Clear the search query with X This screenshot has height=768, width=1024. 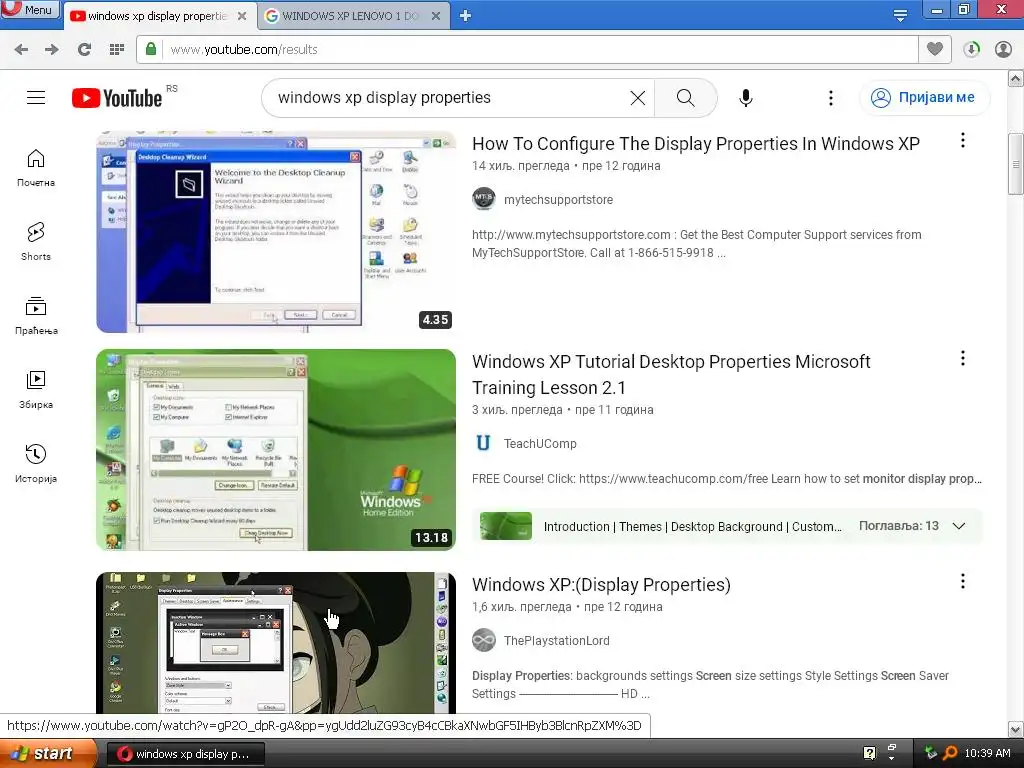click(x=638, y=98)
